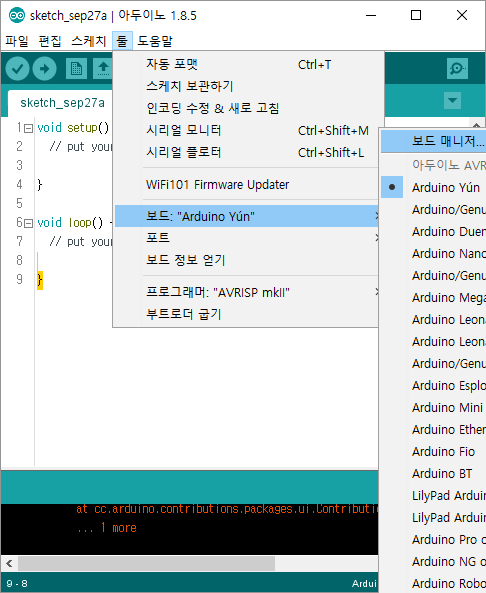The image size is (486, 593).
Task: Open 시리얼 모니터 from the menu
Action: tap(247, 130)
